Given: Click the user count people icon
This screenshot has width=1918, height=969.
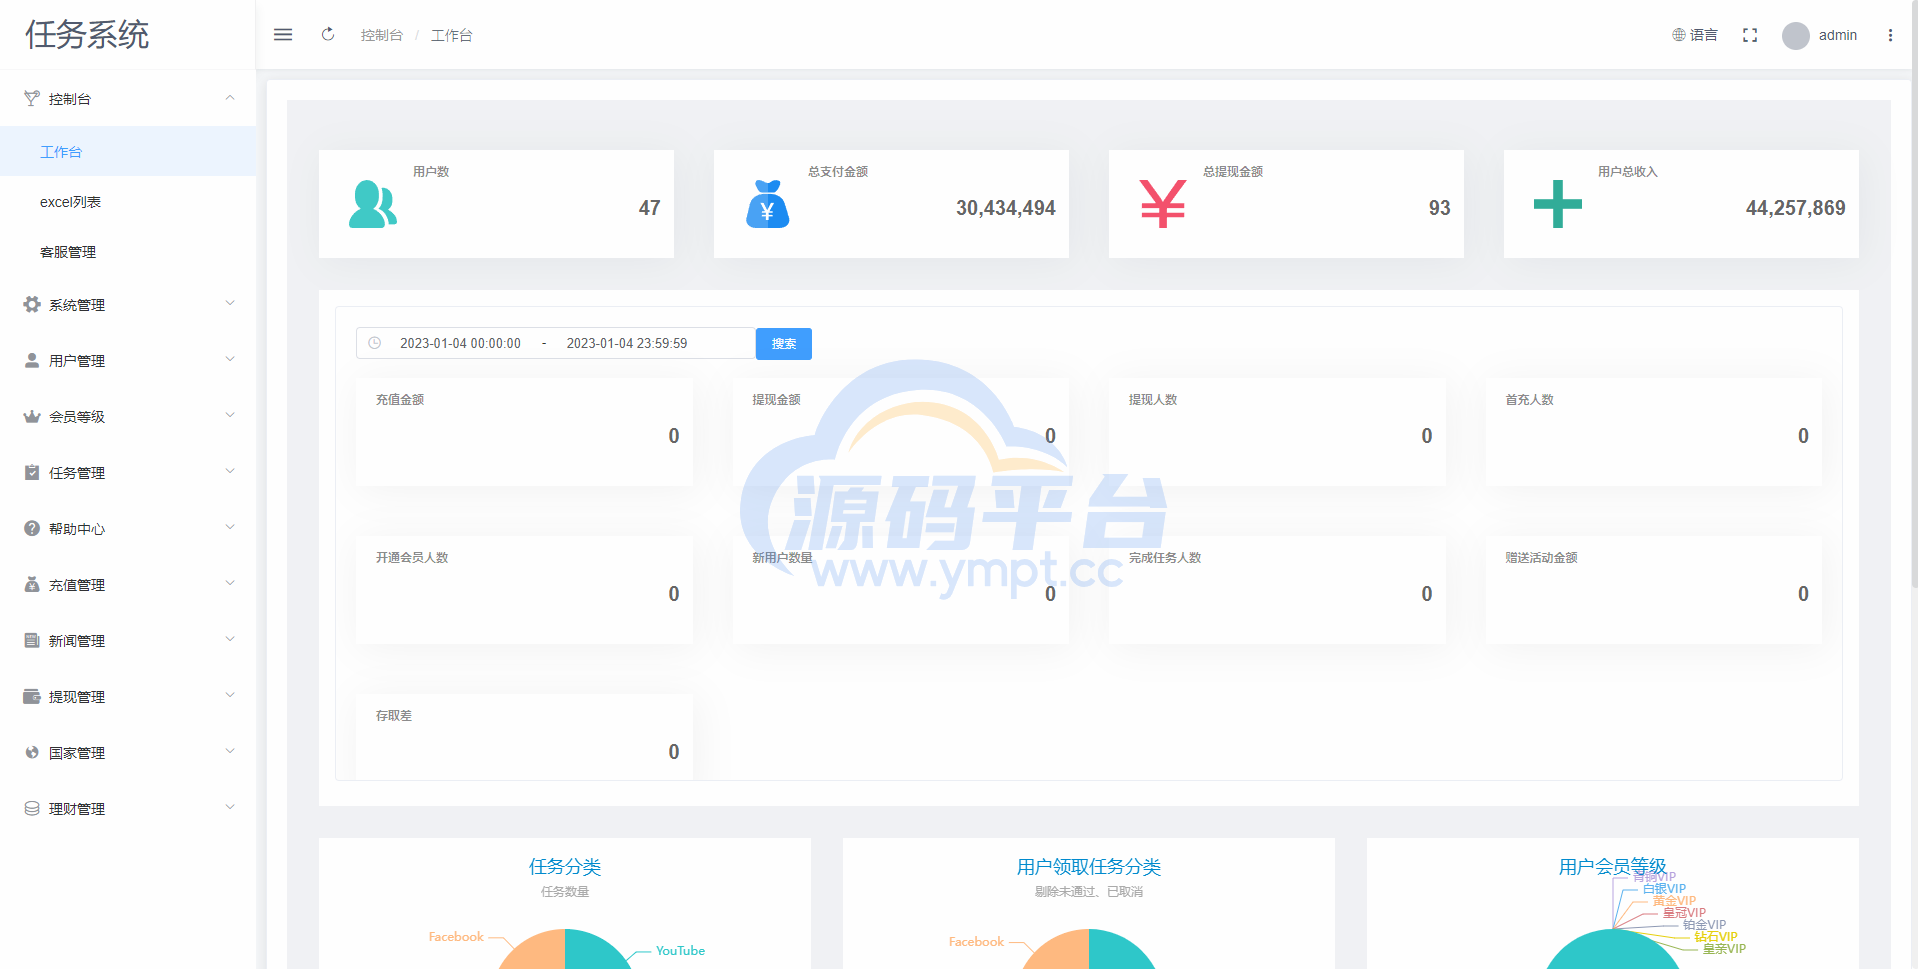Looking at the screenshot, I should (x=373, y=204).
